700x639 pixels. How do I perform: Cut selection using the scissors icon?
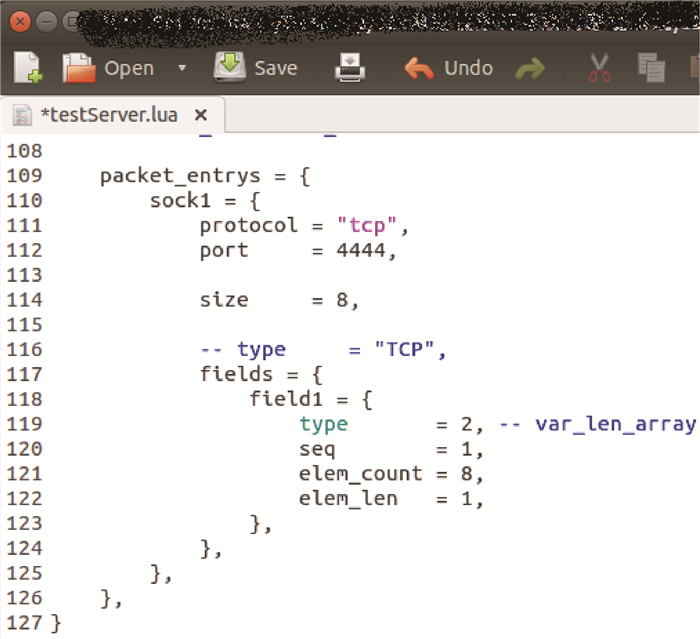click(599, 68)
